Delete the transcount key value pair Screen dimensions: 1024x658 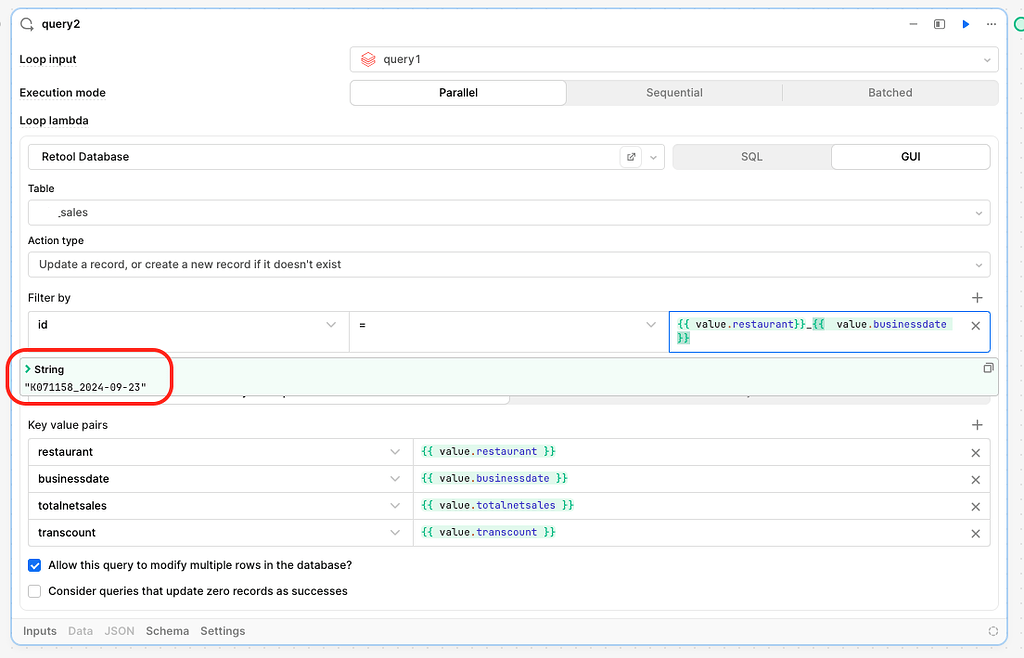976,533
